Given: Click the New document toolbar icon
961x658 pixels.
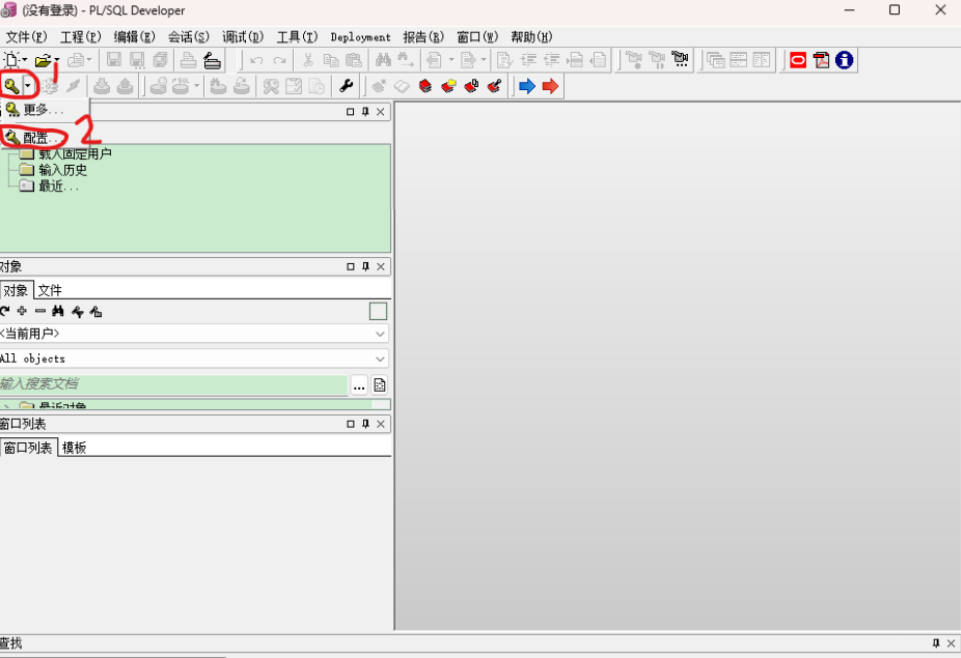Looking at the screenshot, I should 12,60.
